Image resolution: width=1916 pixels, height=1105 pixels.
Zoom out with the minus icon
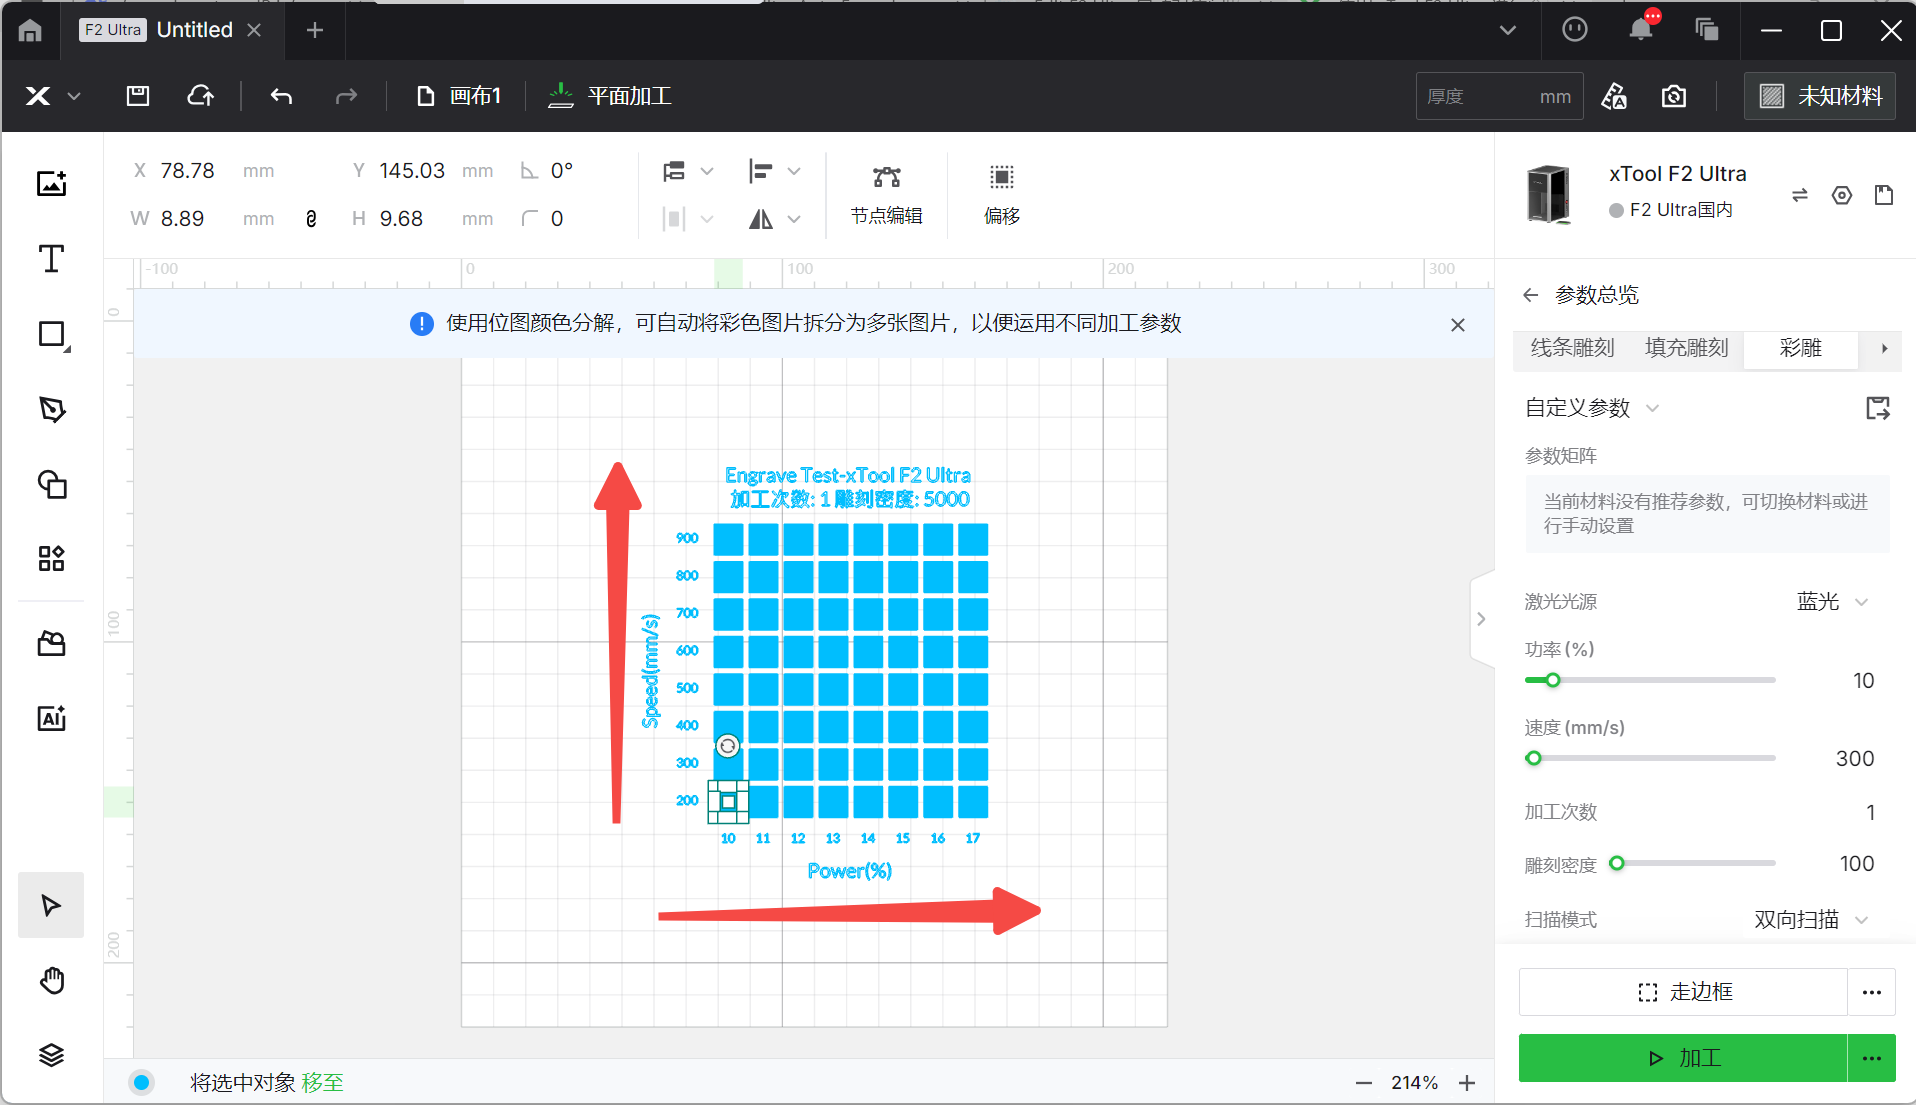click(x=1364, y=1083)
